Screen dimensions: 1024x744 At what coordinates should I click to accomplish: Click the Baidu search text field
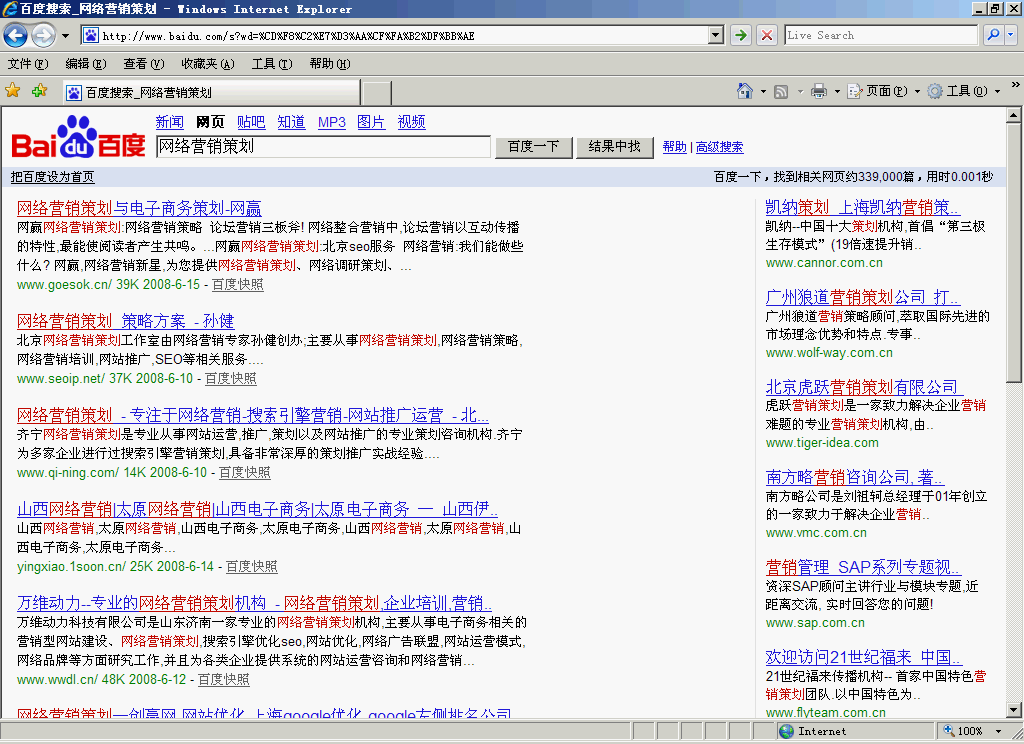[x=323, y=146]
